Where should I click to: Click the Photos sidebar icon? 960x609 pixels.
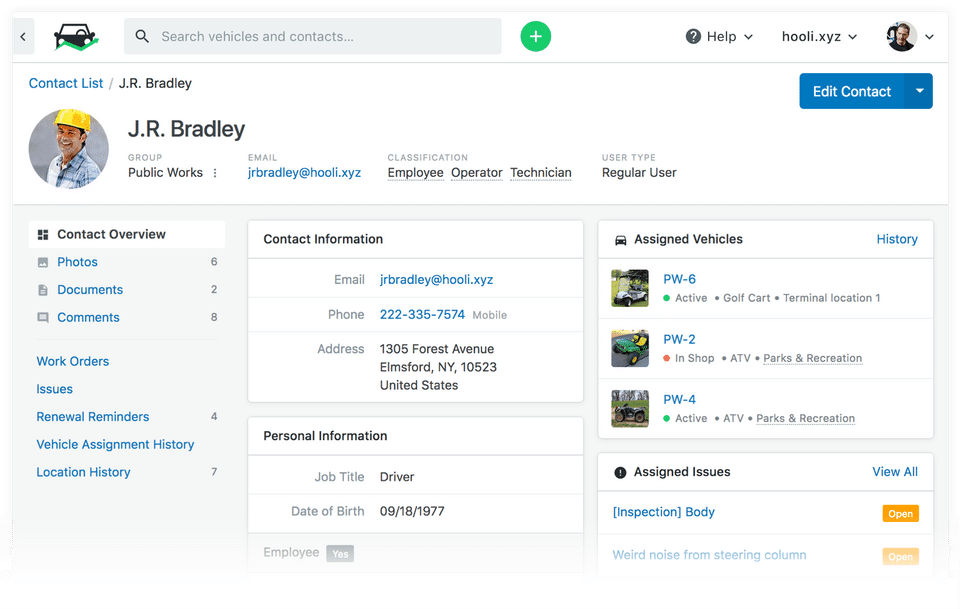click(43, 263)
